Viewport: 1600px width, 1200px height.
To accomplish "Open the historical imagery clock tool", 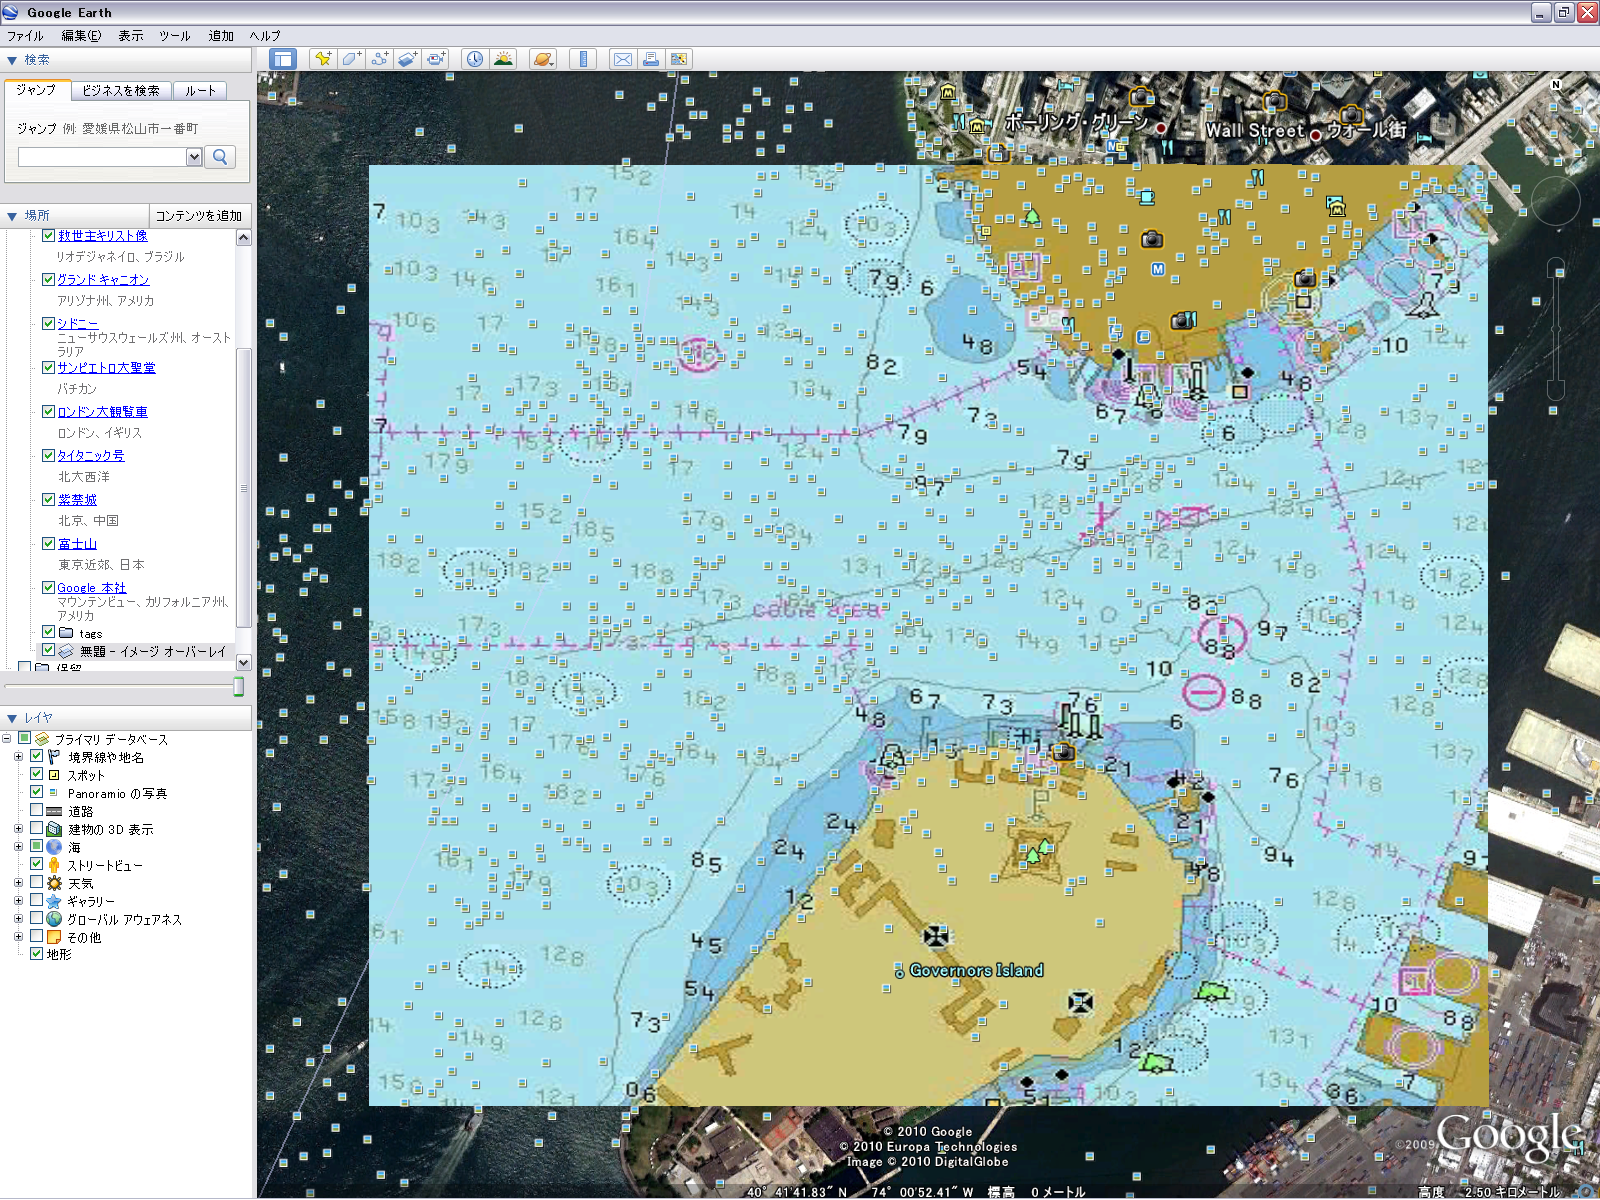I will (x=474, y=59).
